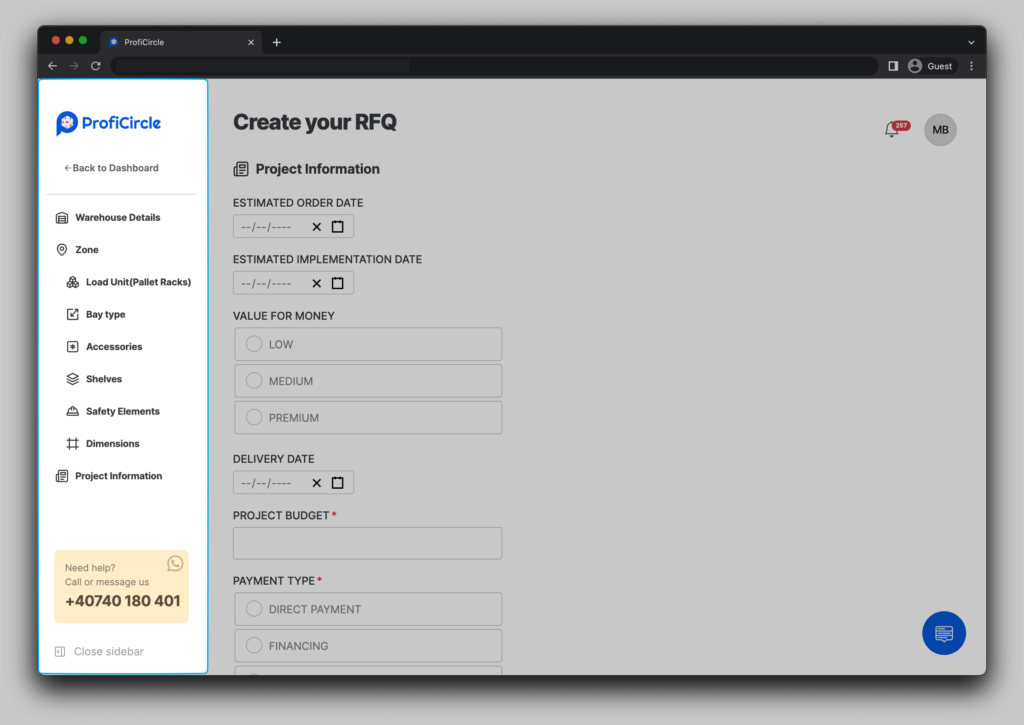Clear the Estimated Implementation Date field
Viewport: 1024px width, 725px height.
[317, 283]
